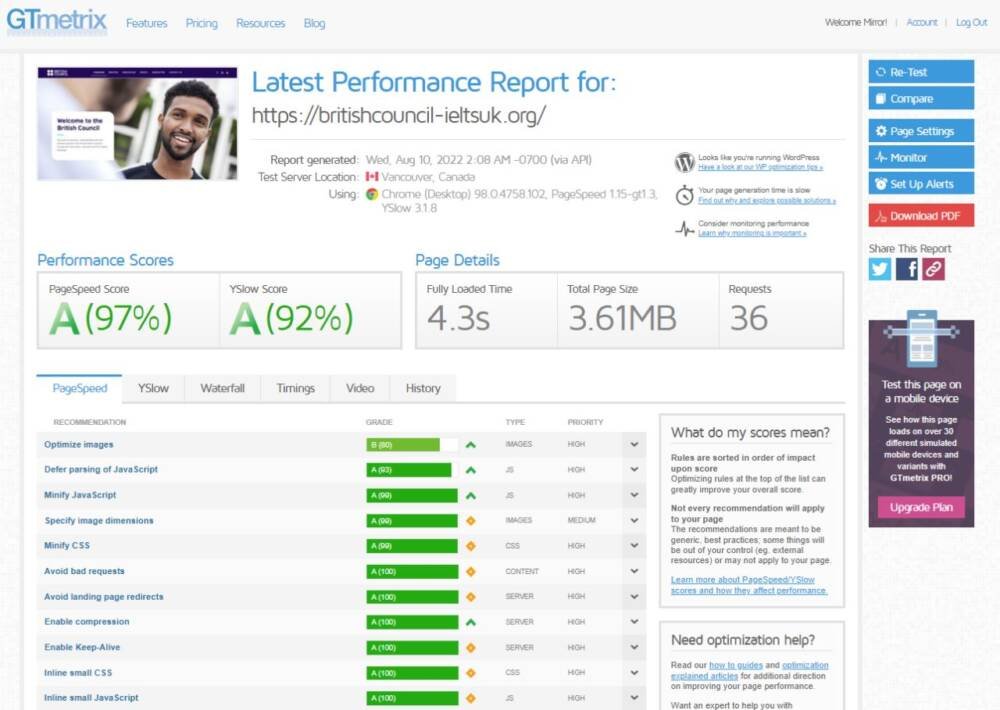This screenshot has height=710, width=1000.
Task: Expand the Optimize images recommendation
Action: [x=634, y=445]
